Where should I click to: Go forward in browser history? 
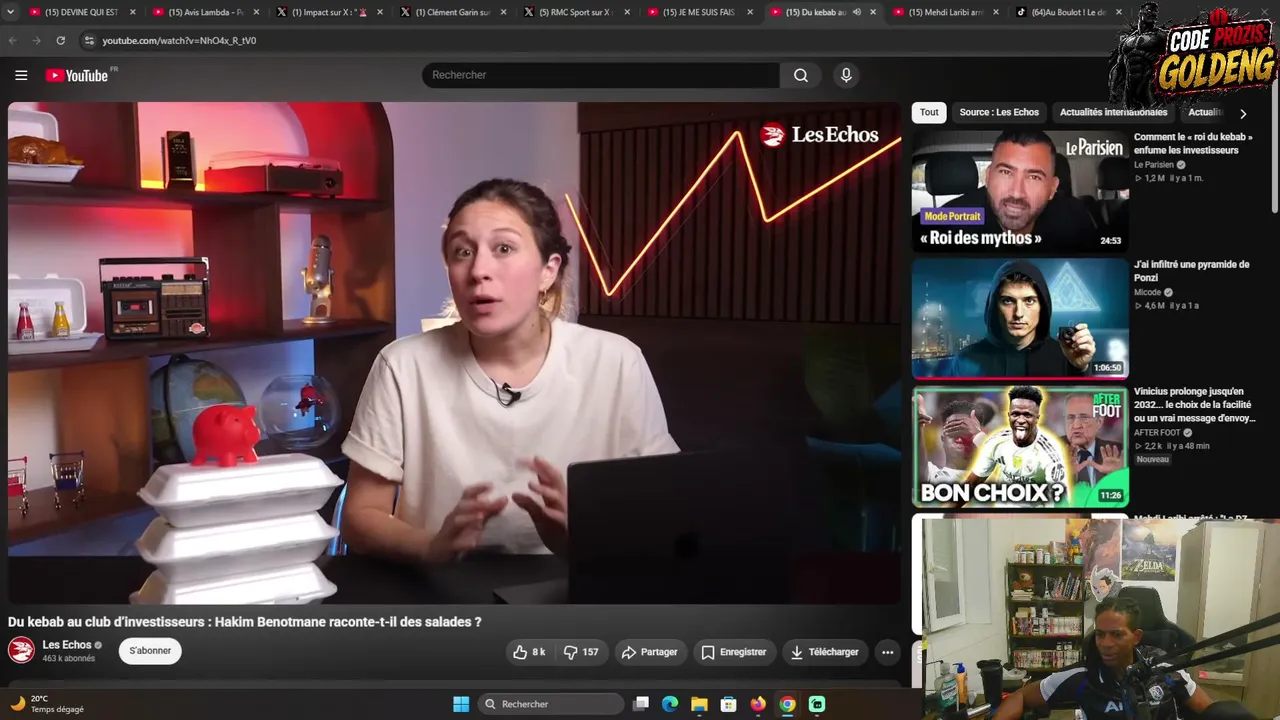click(36, 41)
